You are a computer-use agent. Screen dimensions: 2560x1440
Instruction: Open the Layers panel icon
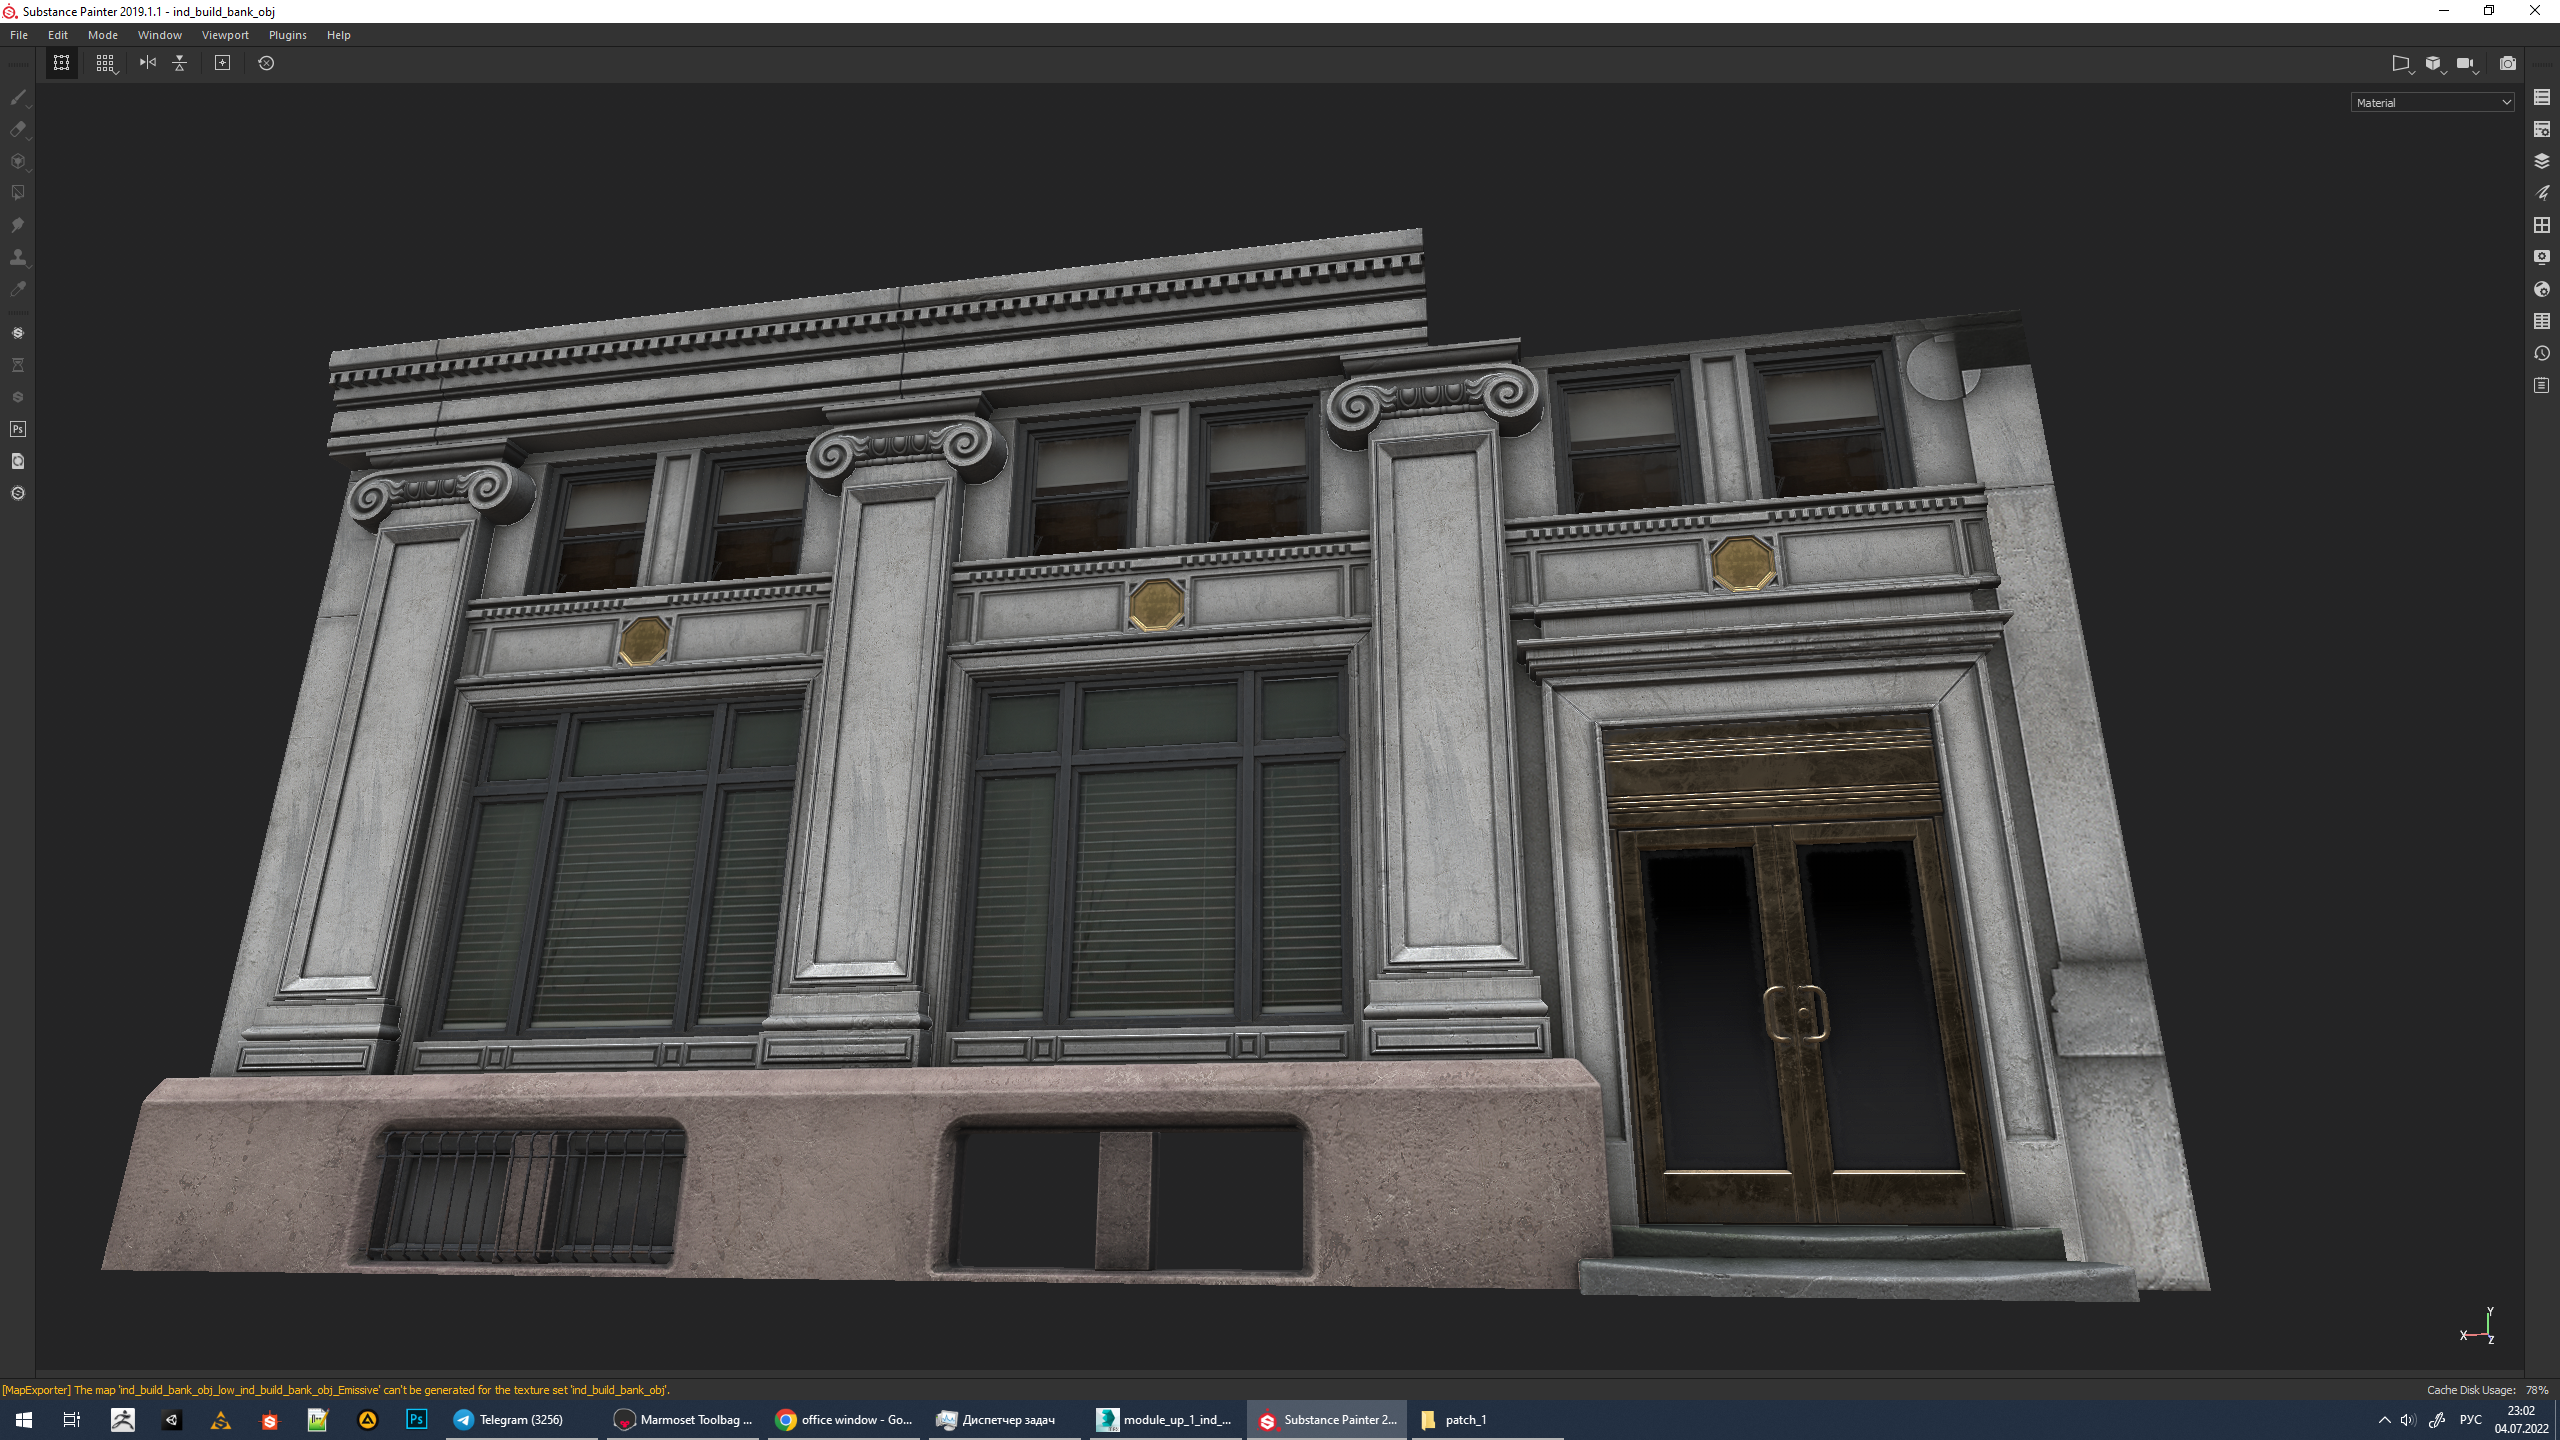[2541, 161]
